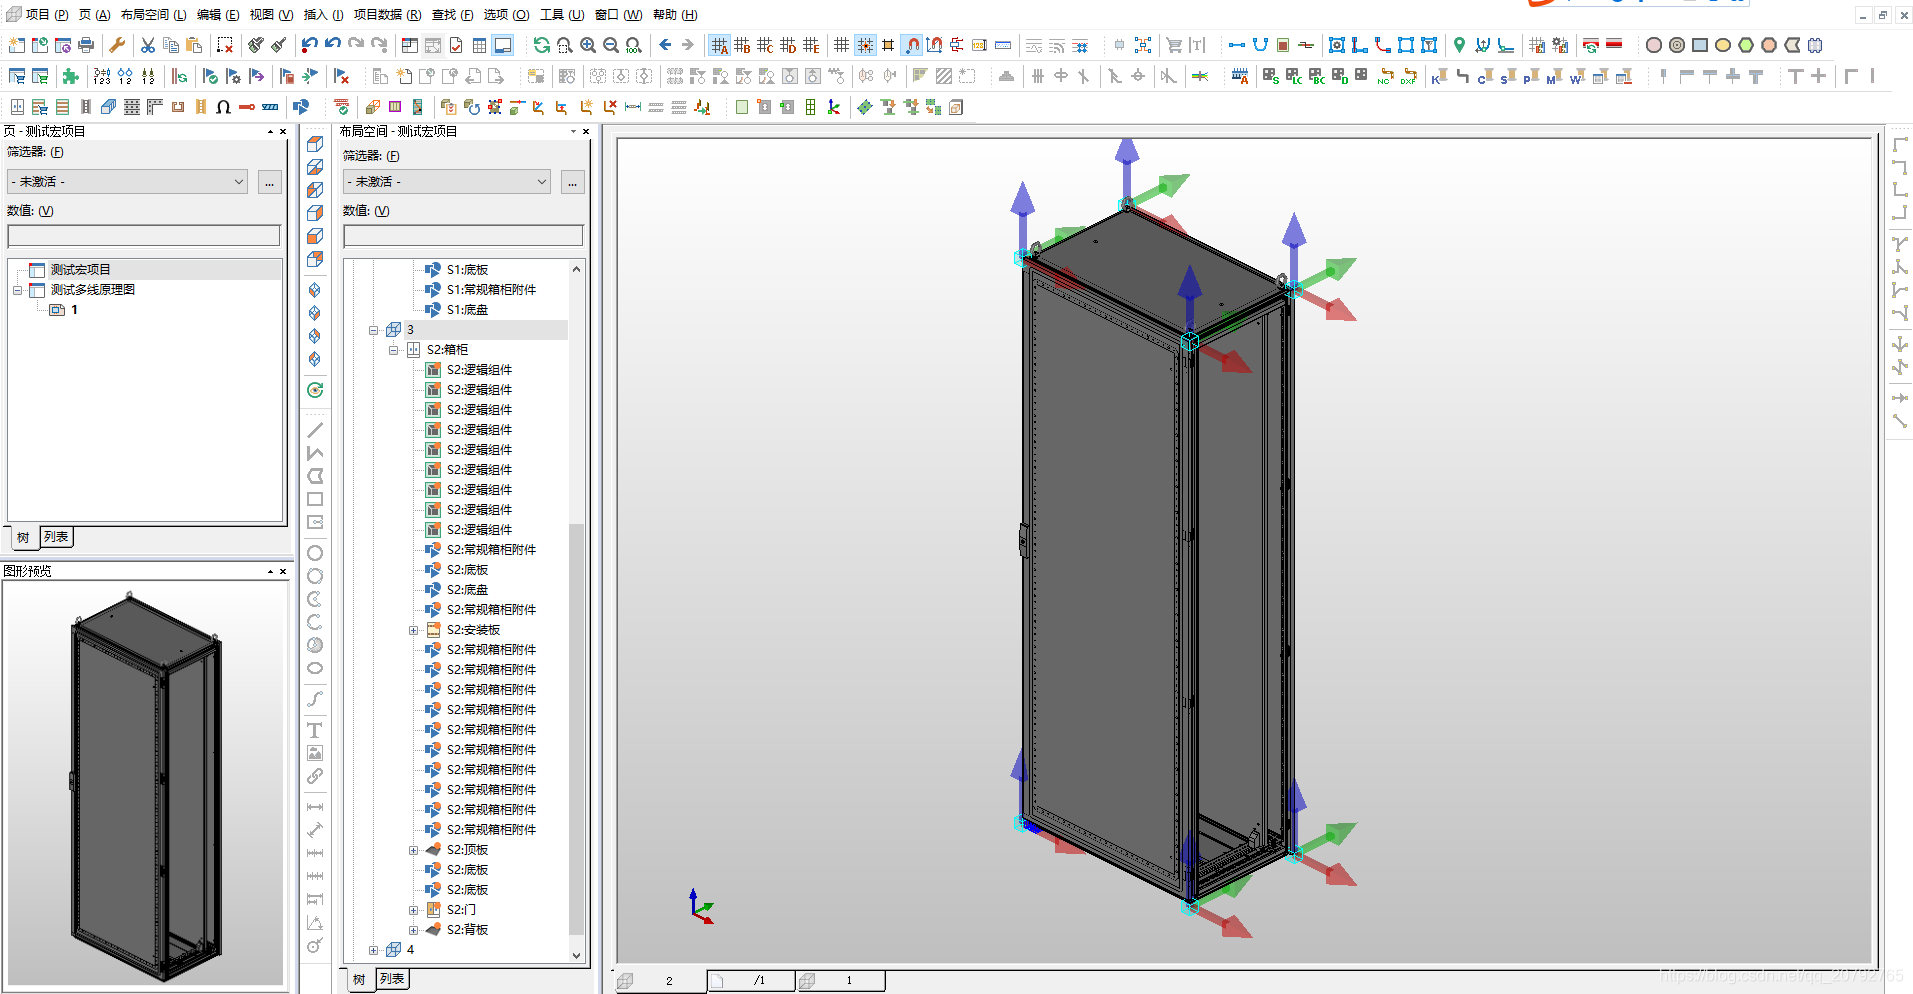The image size is (1913, 994).
Task: Click the Print icon in the toolbar
Action: (x=86, y=45)
